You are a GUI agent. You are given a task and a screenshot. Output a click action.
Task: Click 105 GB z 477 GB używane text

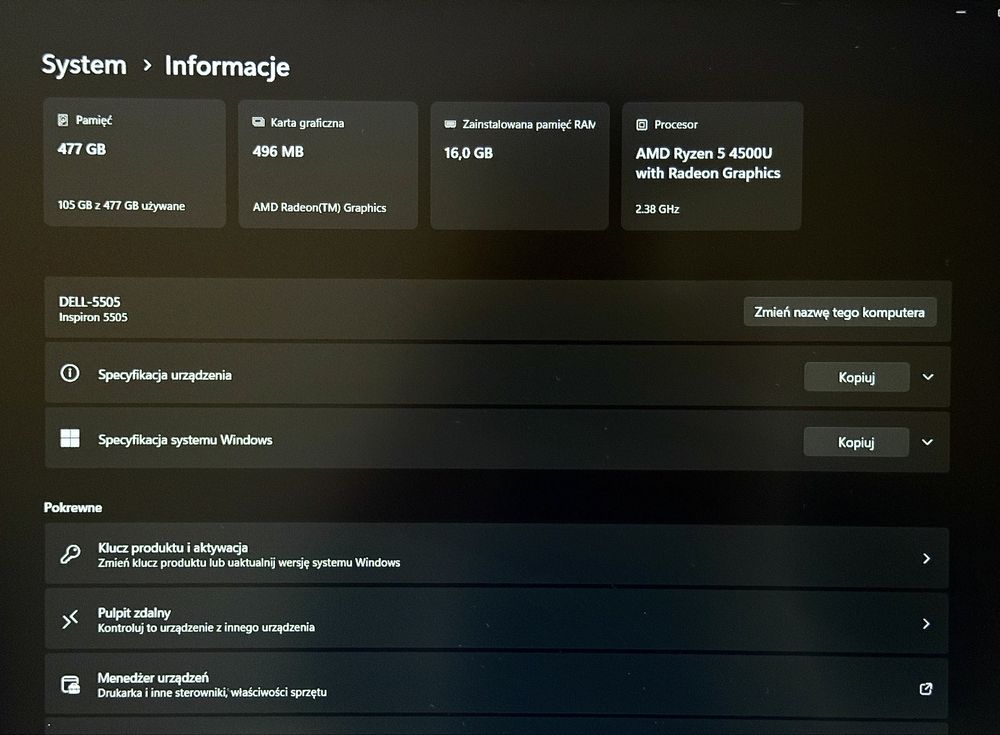pyautogui.click(x=121, y=205)
